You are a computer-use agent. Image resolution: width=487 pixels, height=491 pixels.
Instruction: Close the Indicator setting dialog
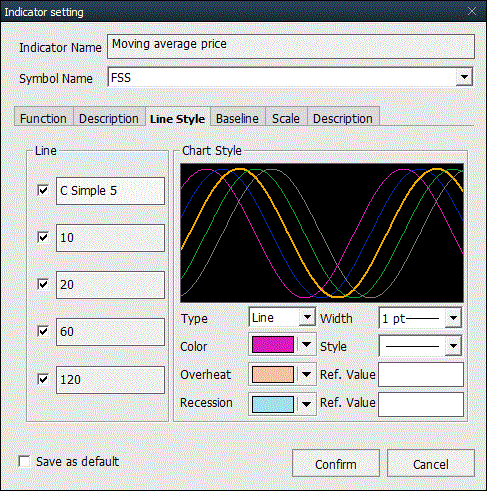(472, 11)
